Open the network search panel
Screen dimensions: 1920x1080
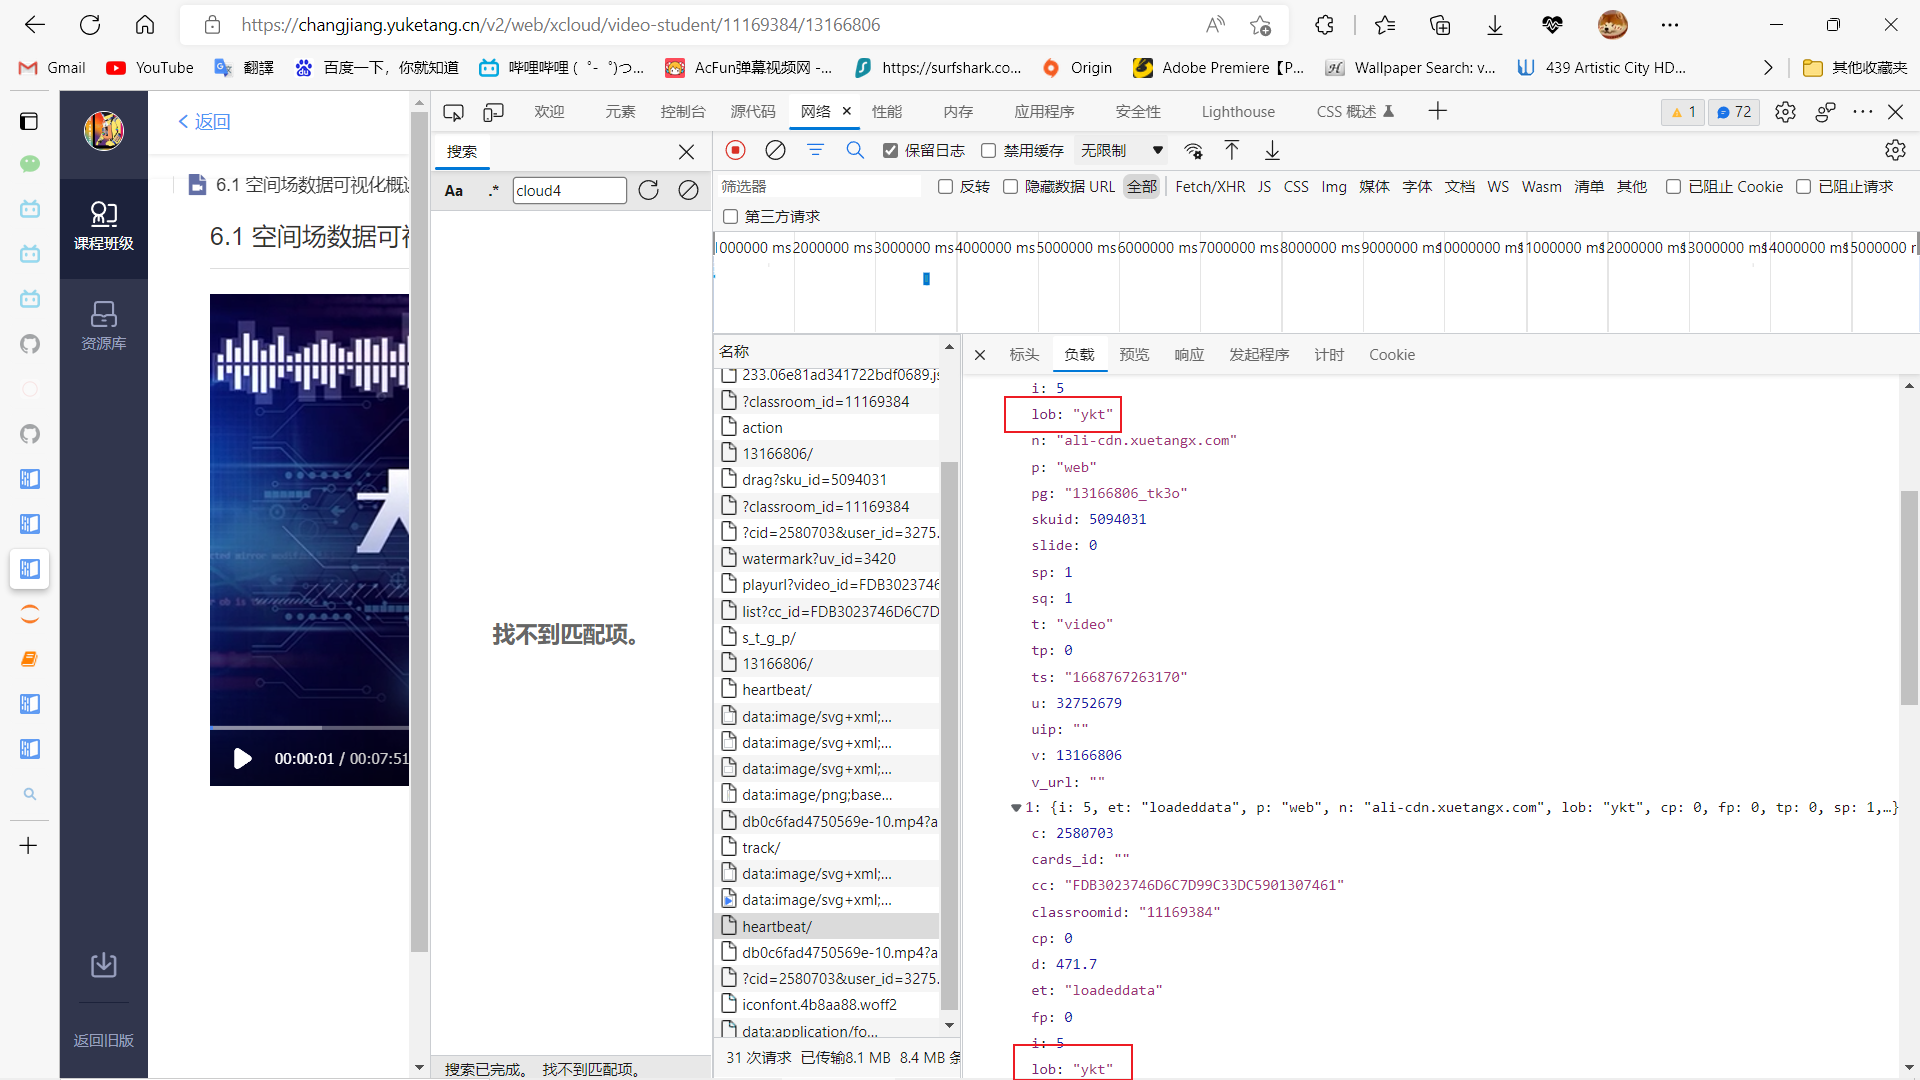(855, 150)
